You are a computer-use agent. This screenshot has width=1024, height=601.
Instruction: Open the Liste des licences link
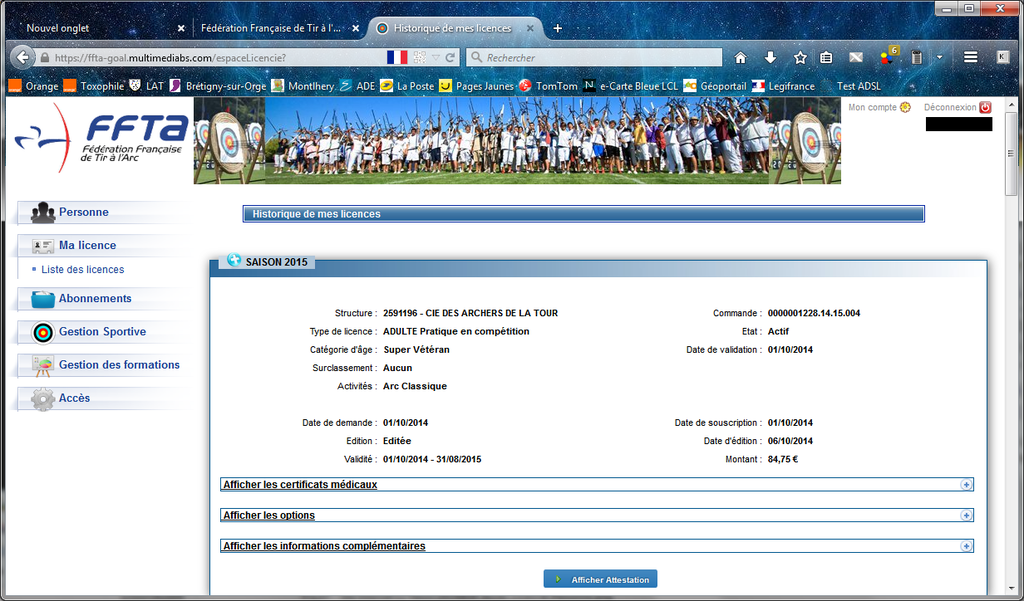tap(83, 270)
